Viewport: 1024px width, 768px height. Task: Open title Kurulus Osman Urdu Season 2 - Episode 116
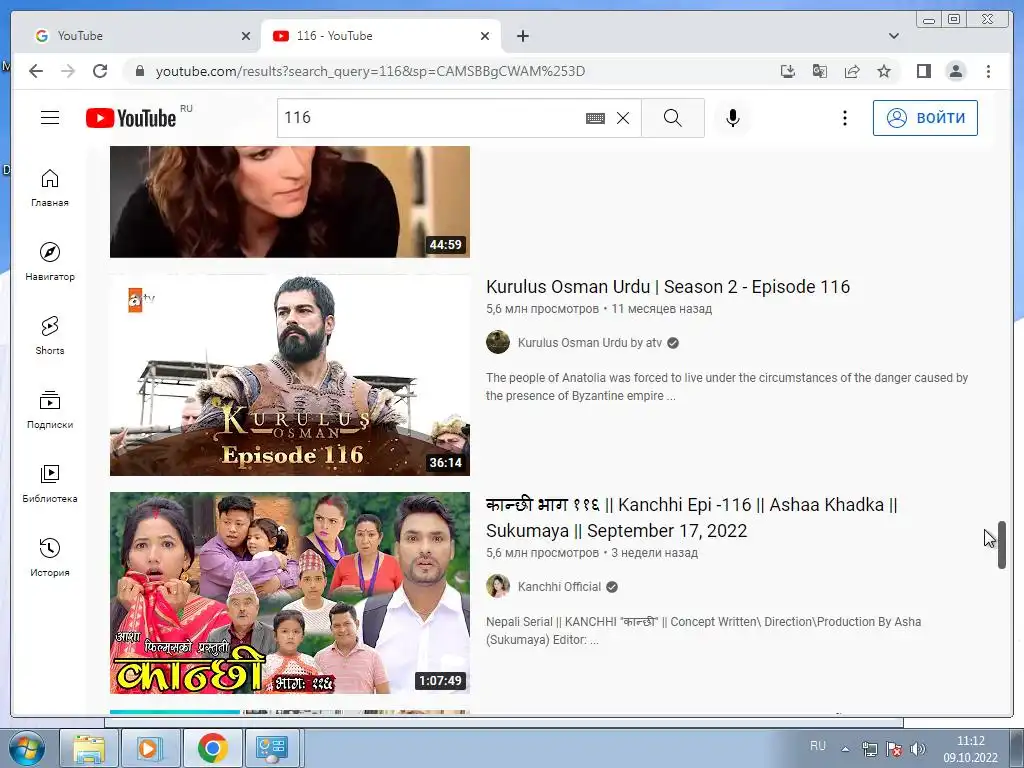[668, 287]
